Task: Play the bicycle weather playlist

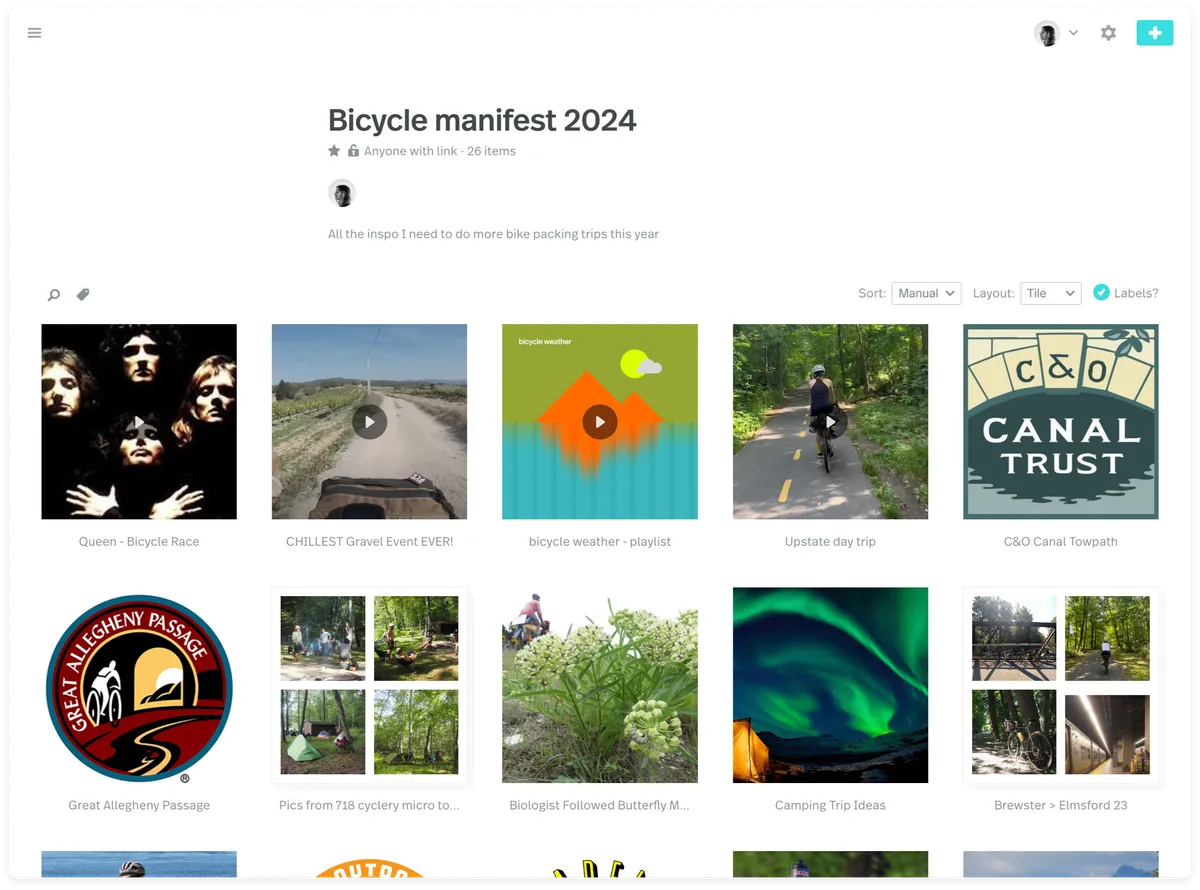Action: point(600,422)
